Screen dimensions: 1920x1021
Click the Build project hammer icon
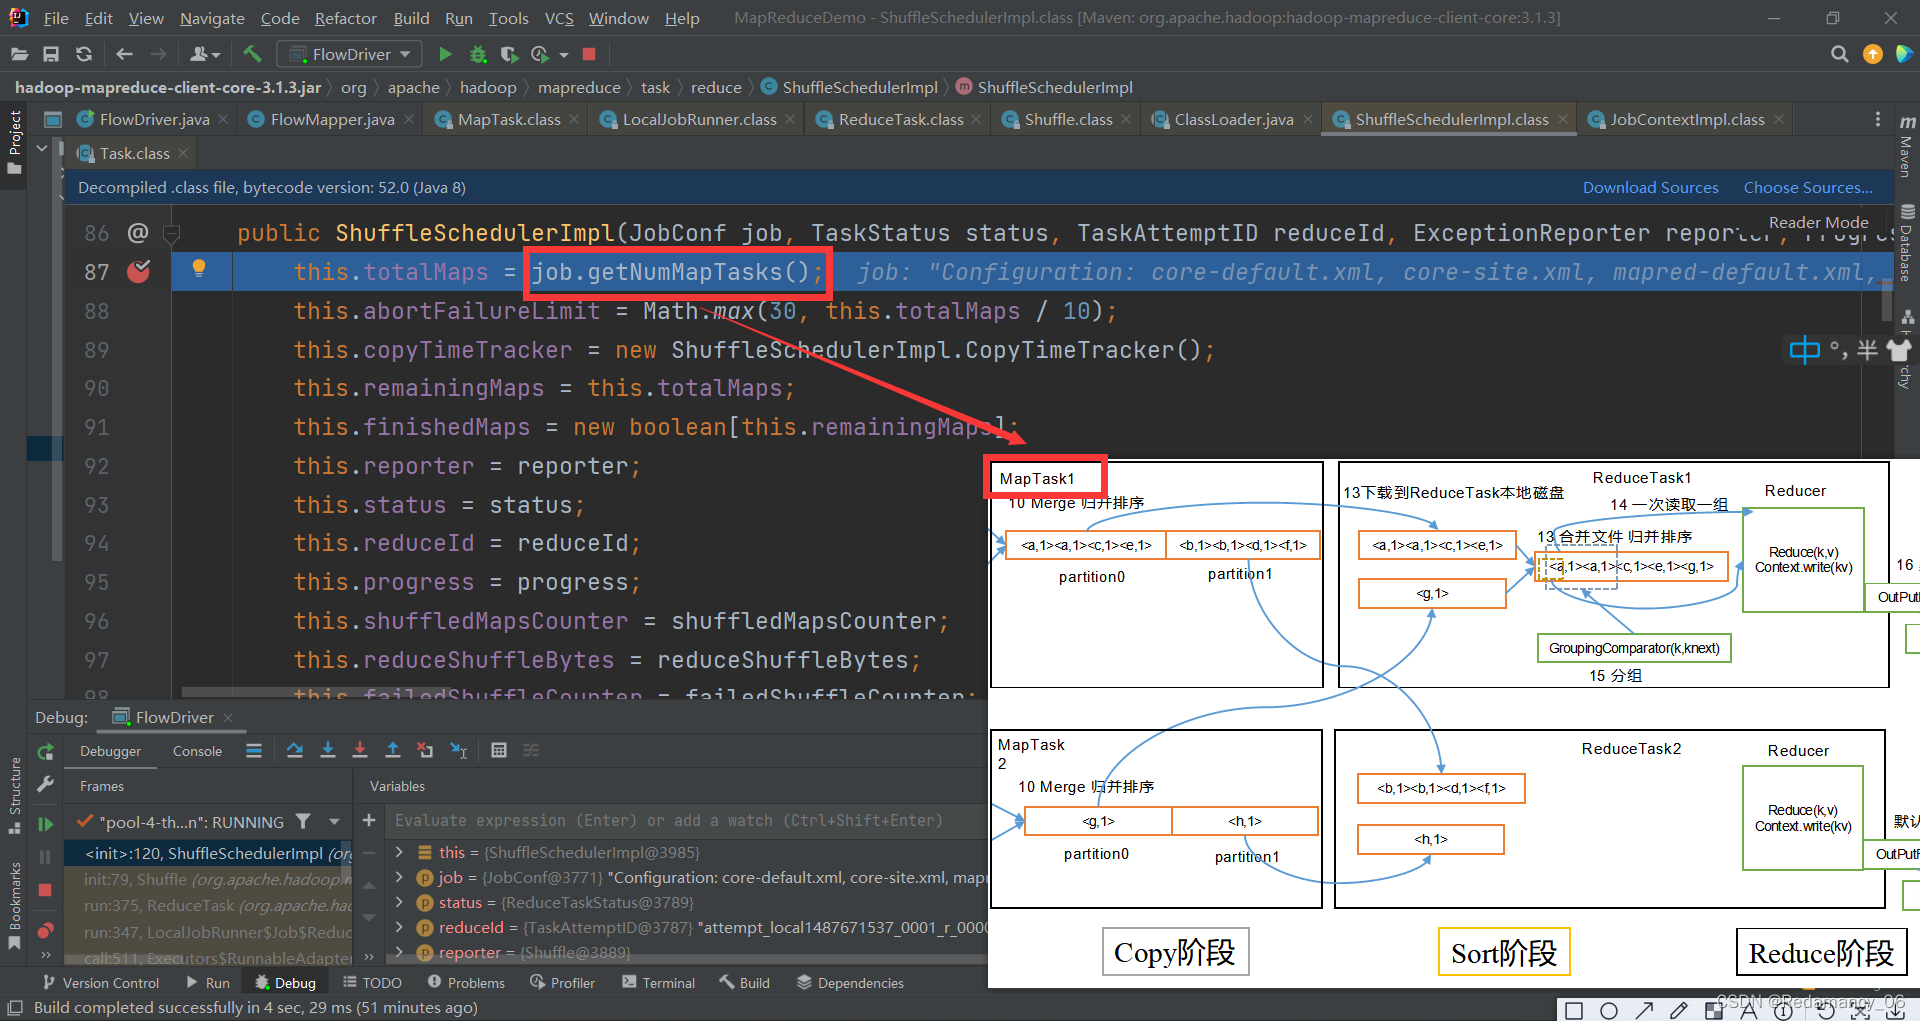(252, 54)
